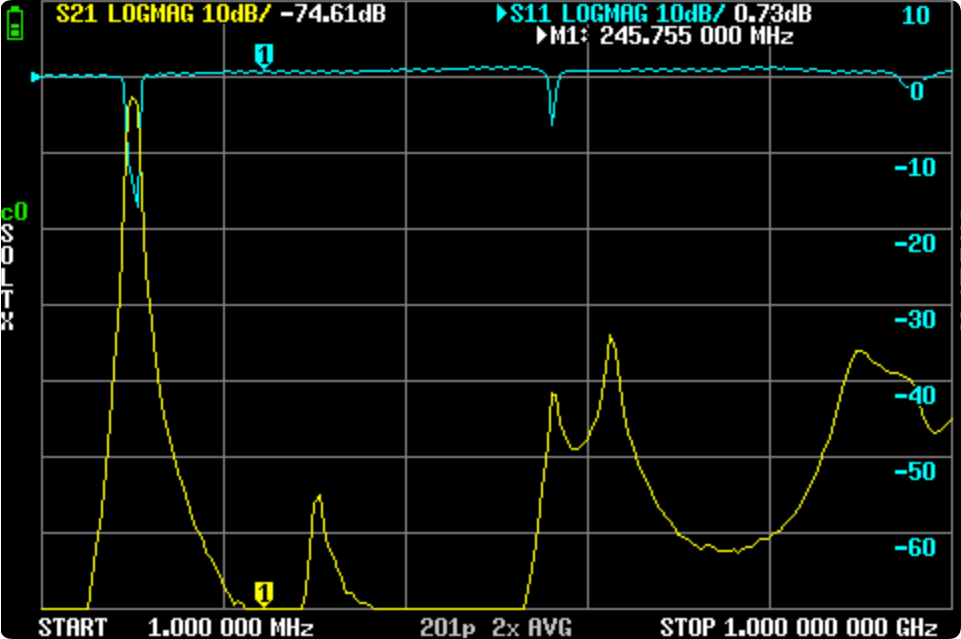961x639 pixels.
Task: Click the 10 scale label at top
Action: (916, 16)
